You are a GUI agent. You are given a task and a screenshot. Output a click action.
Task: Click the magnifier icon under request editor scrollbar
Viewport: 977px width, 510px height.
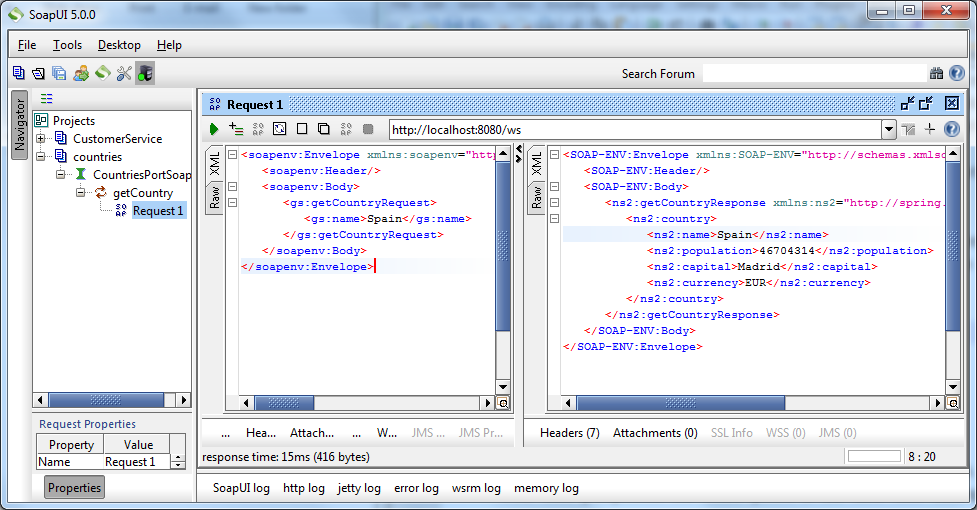coord(503,403)
